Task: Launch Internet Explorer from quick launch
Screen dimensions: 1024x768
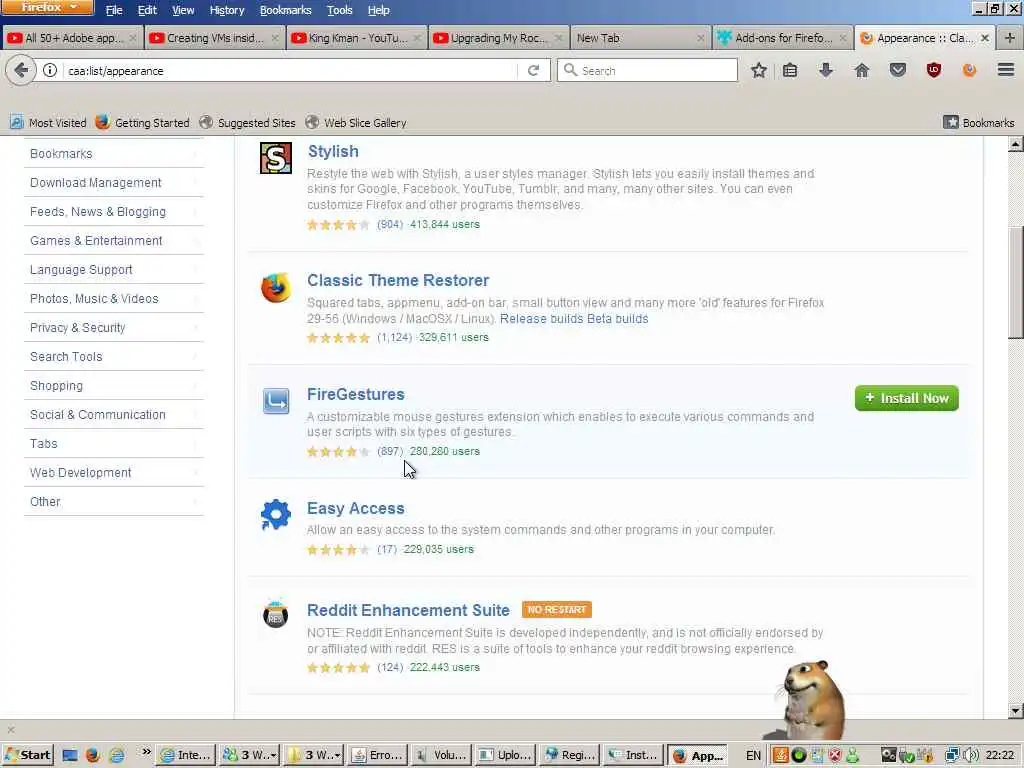Action: pos(116,756)
